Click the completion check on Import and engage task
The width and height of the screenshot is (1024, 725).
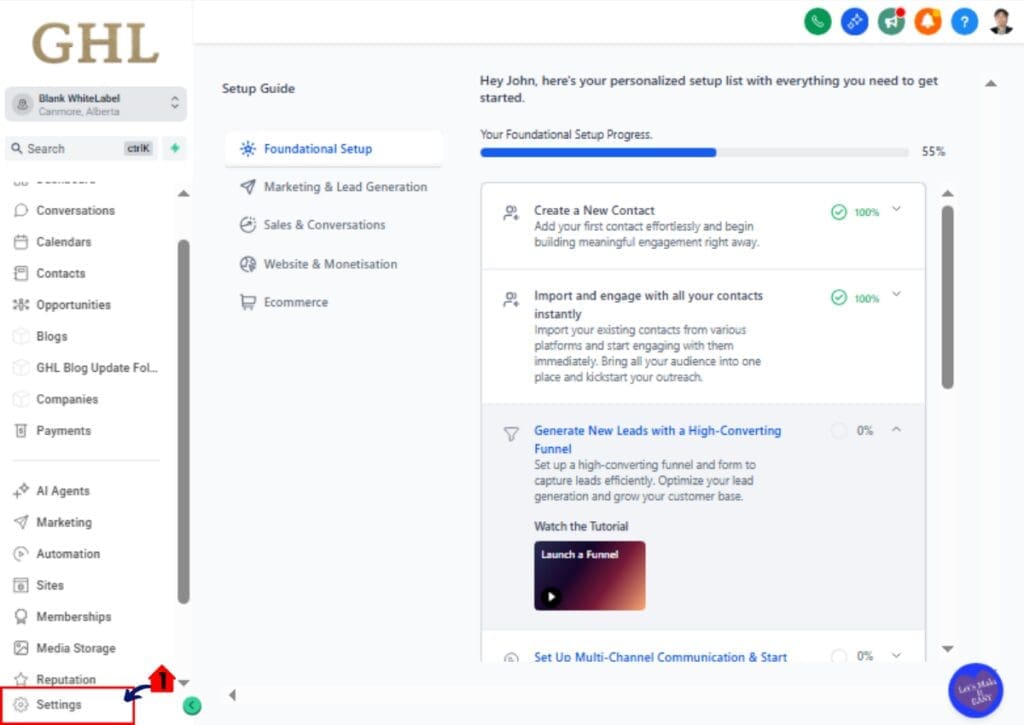[x=840, y=298]
